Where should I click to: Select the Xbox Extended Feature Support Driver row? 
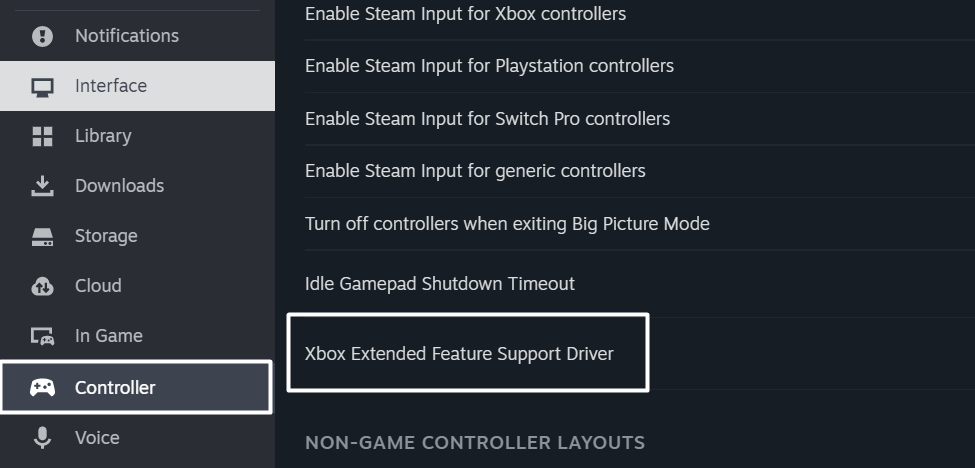pos(459,354)
